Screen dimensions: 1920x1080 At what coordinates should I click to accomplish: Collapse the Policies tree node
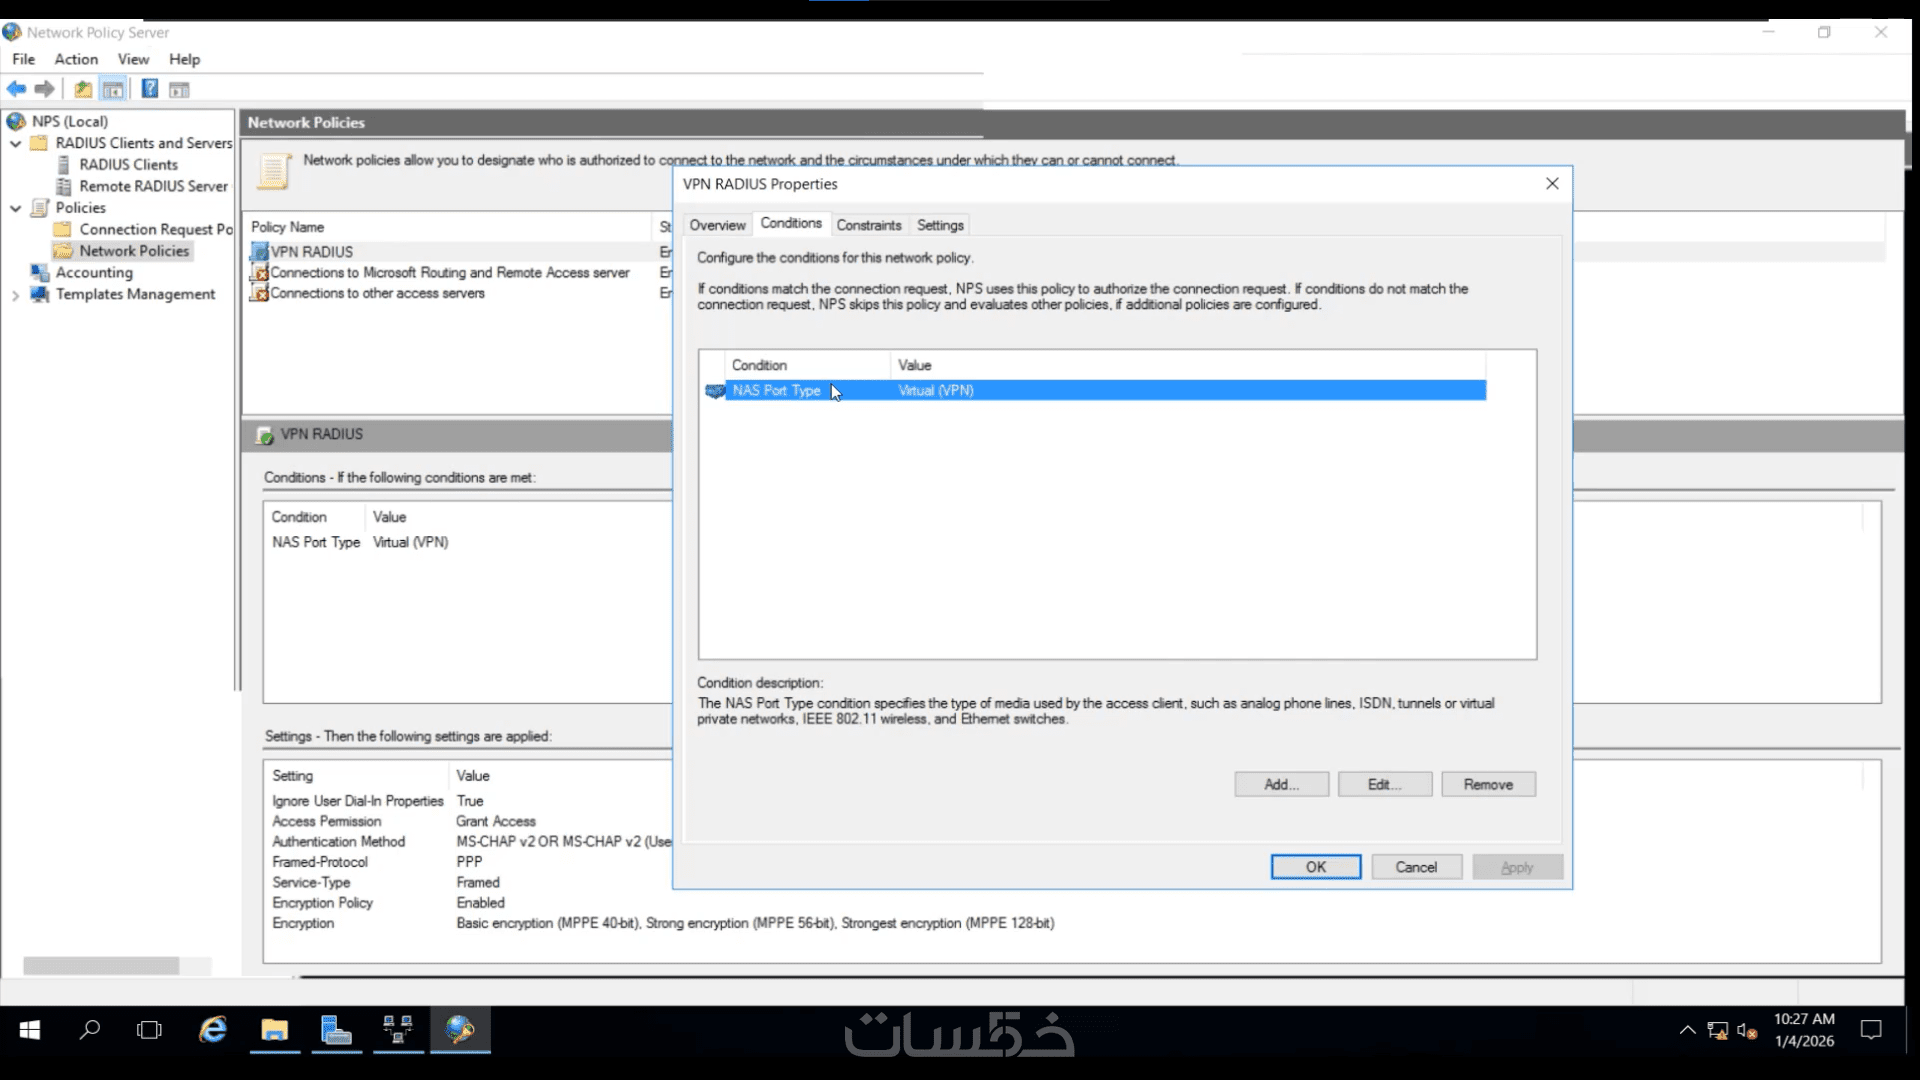coord(16,208)
